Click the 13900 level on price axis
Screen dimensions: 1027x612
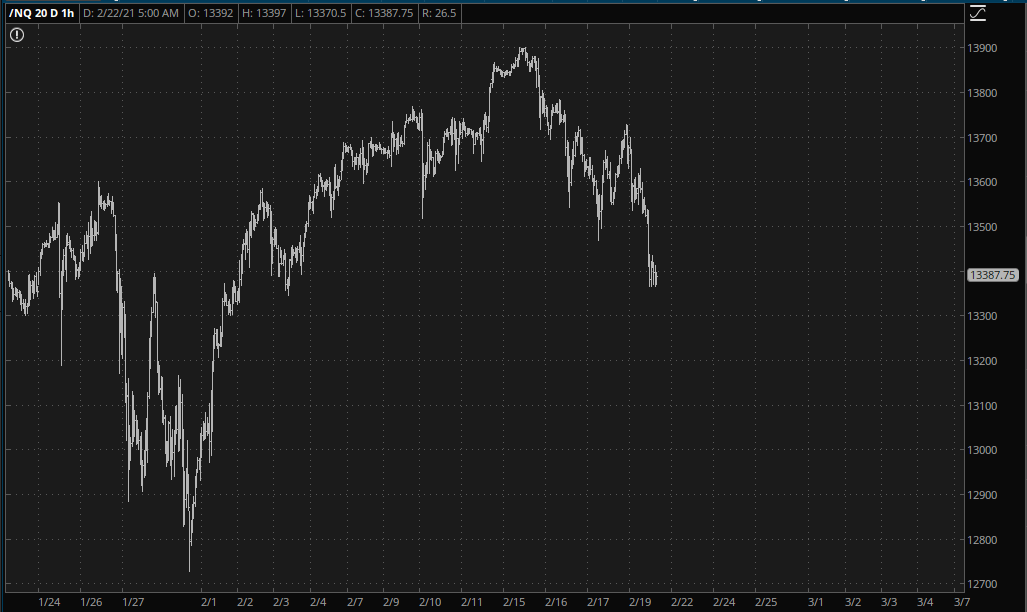(x=983, y=48)
